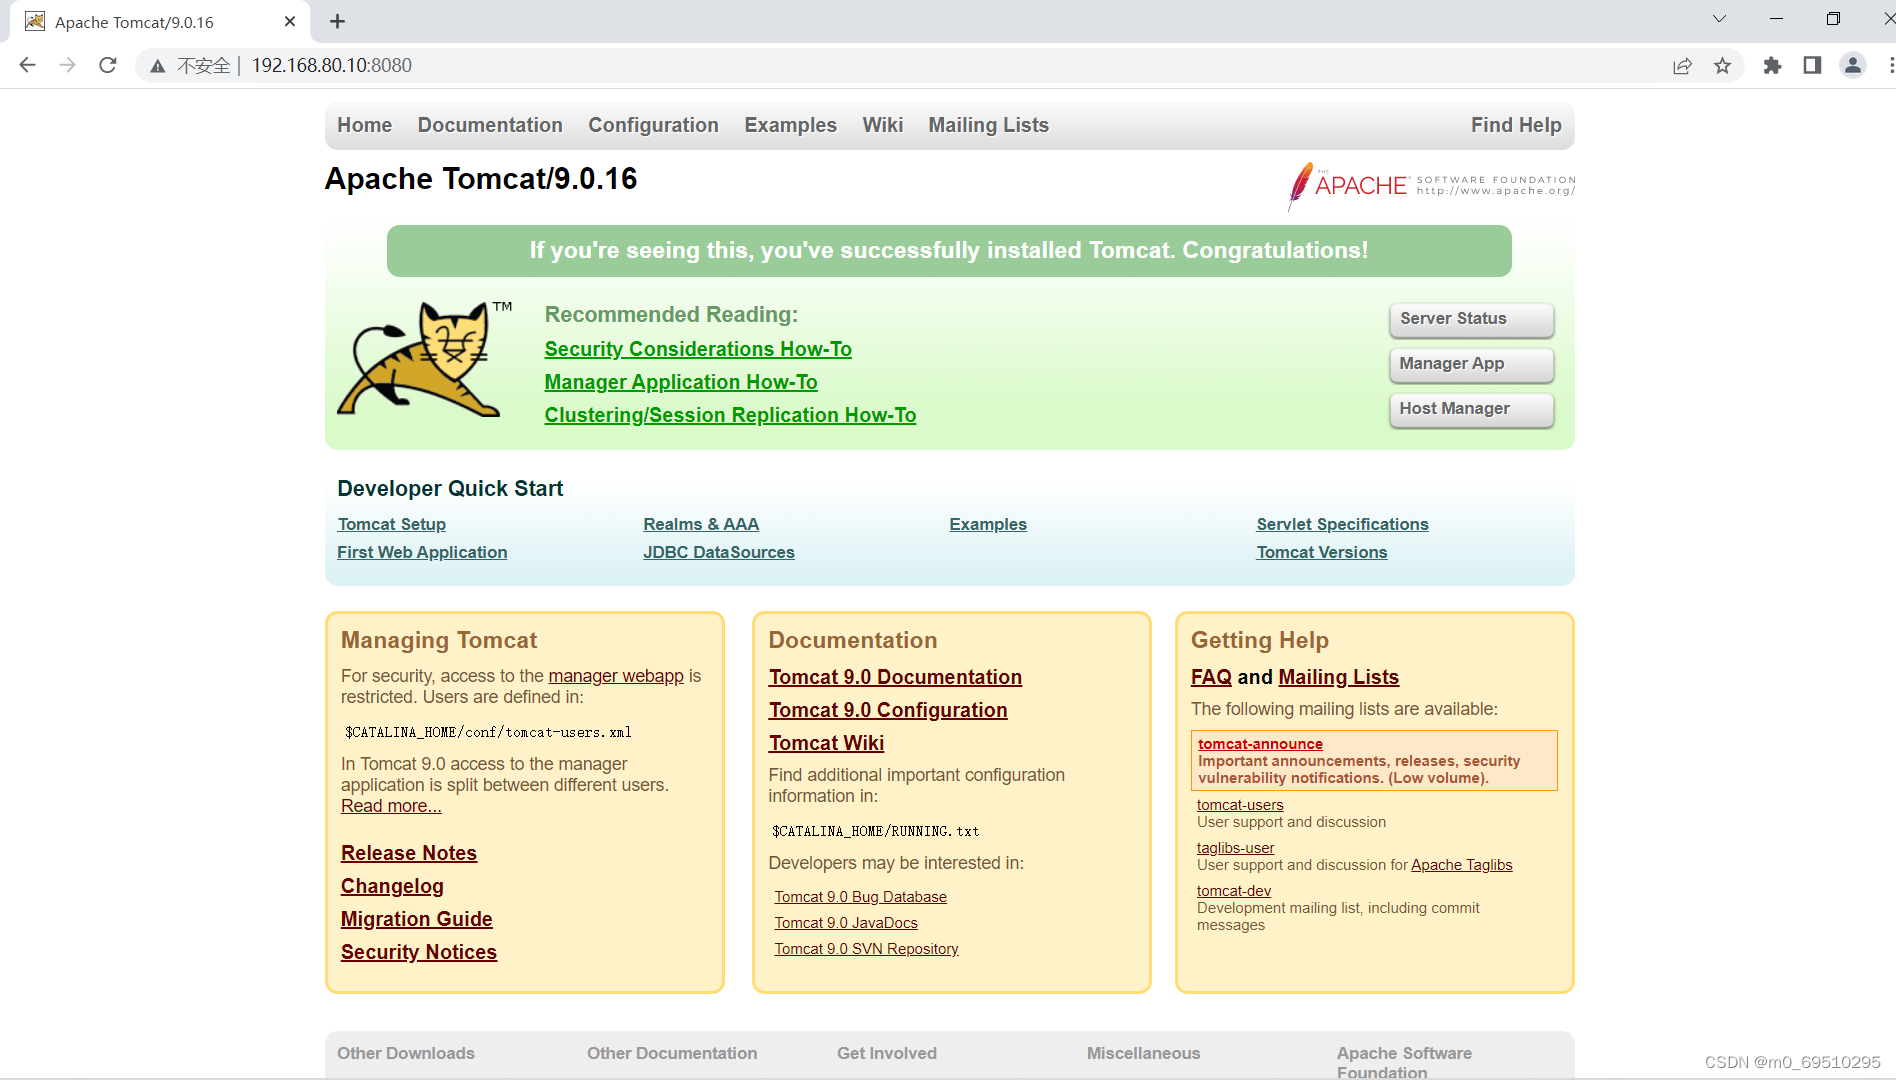This screenshot has height=1080, width=1896.
Task: Click the $CATALINA_HOME/RUNNING.txt path text
Action: (875, 831)
